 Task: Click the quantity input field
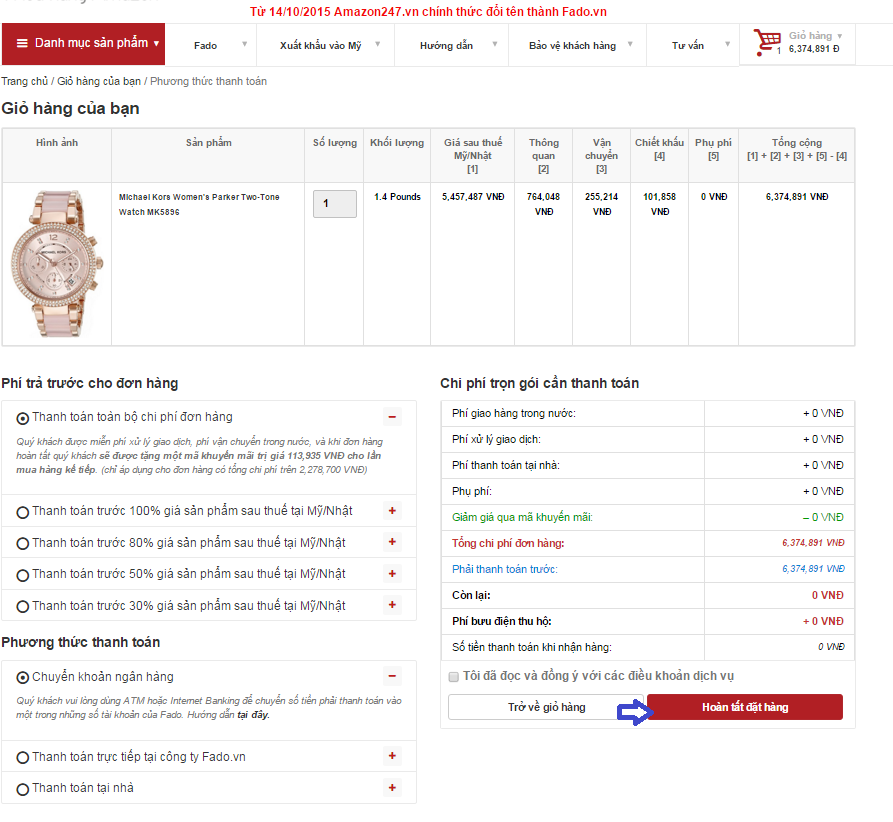(335, 203)
